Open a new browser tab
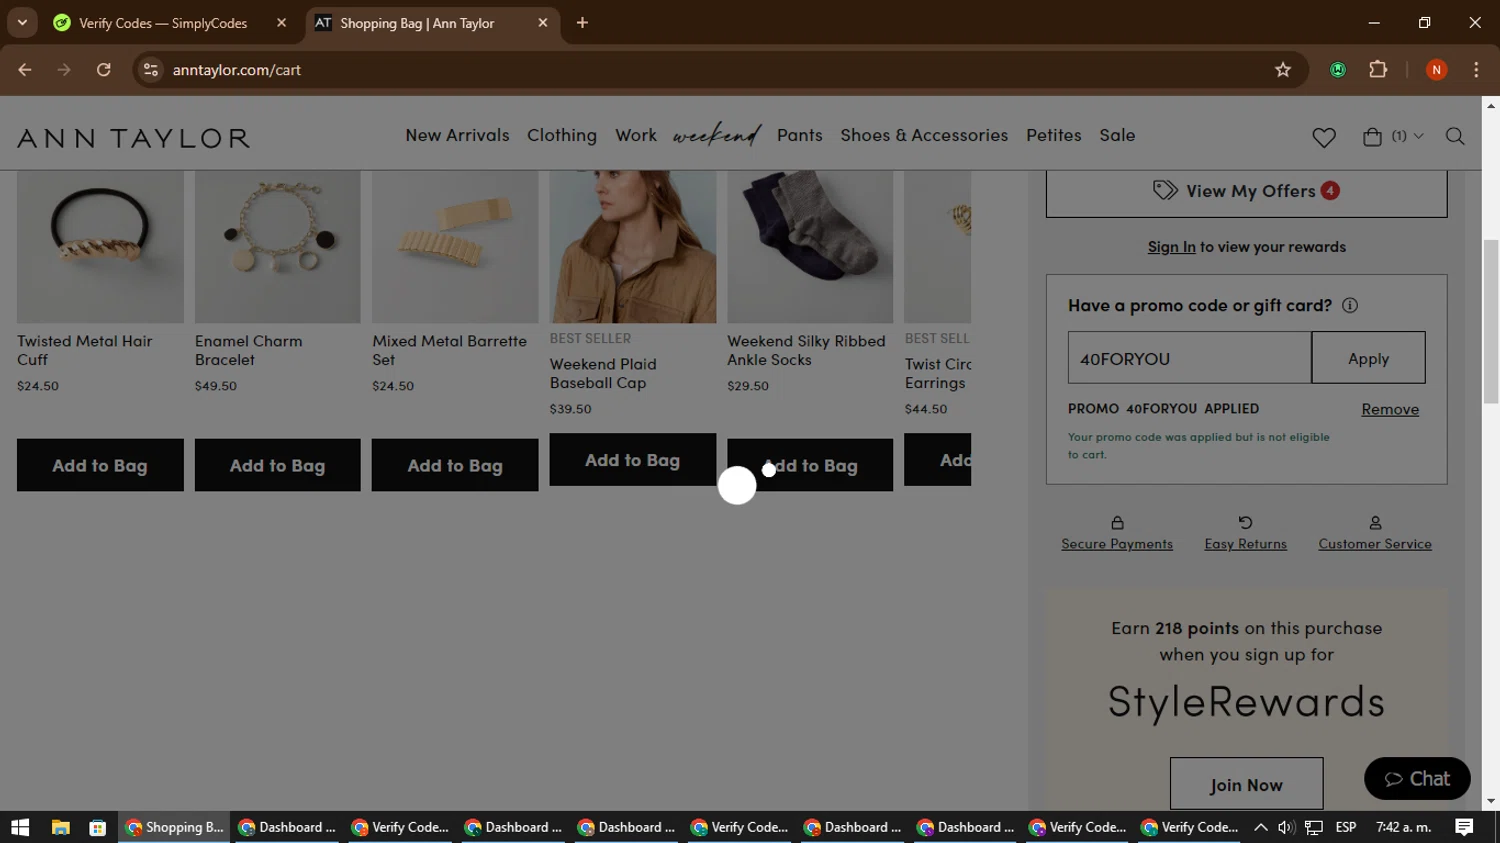 582,23
